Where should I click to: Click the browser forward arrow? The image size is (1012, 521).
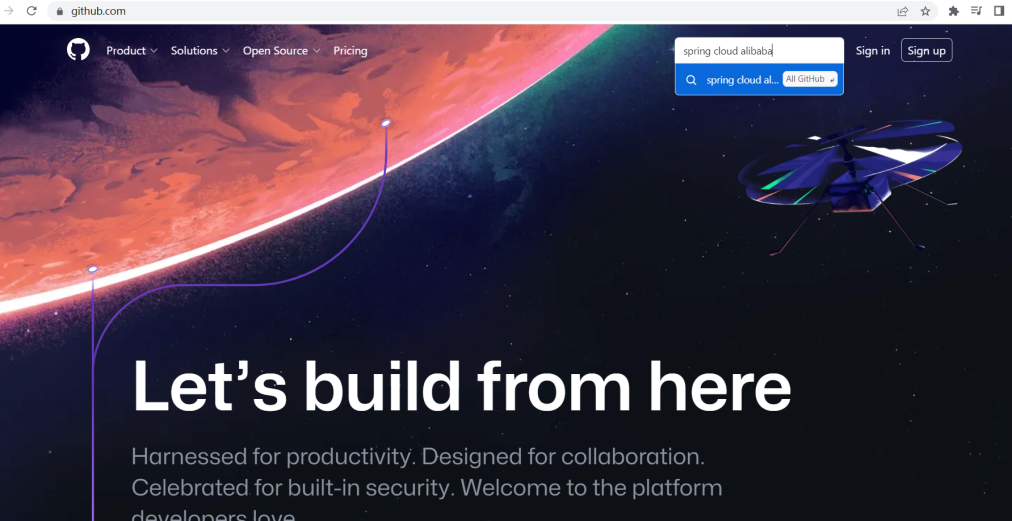[x=8, y=11]
